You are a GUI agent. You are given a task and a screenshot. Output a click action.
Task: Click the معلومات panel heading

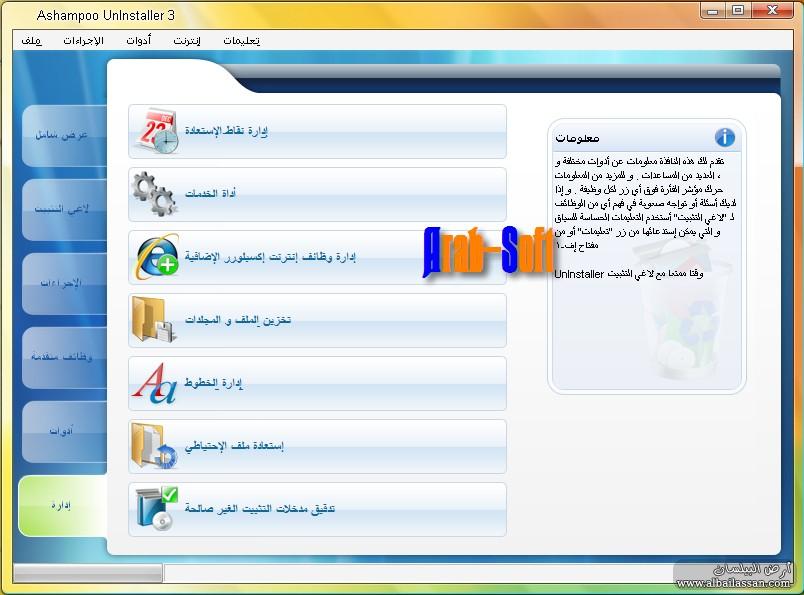pos(577,138)
